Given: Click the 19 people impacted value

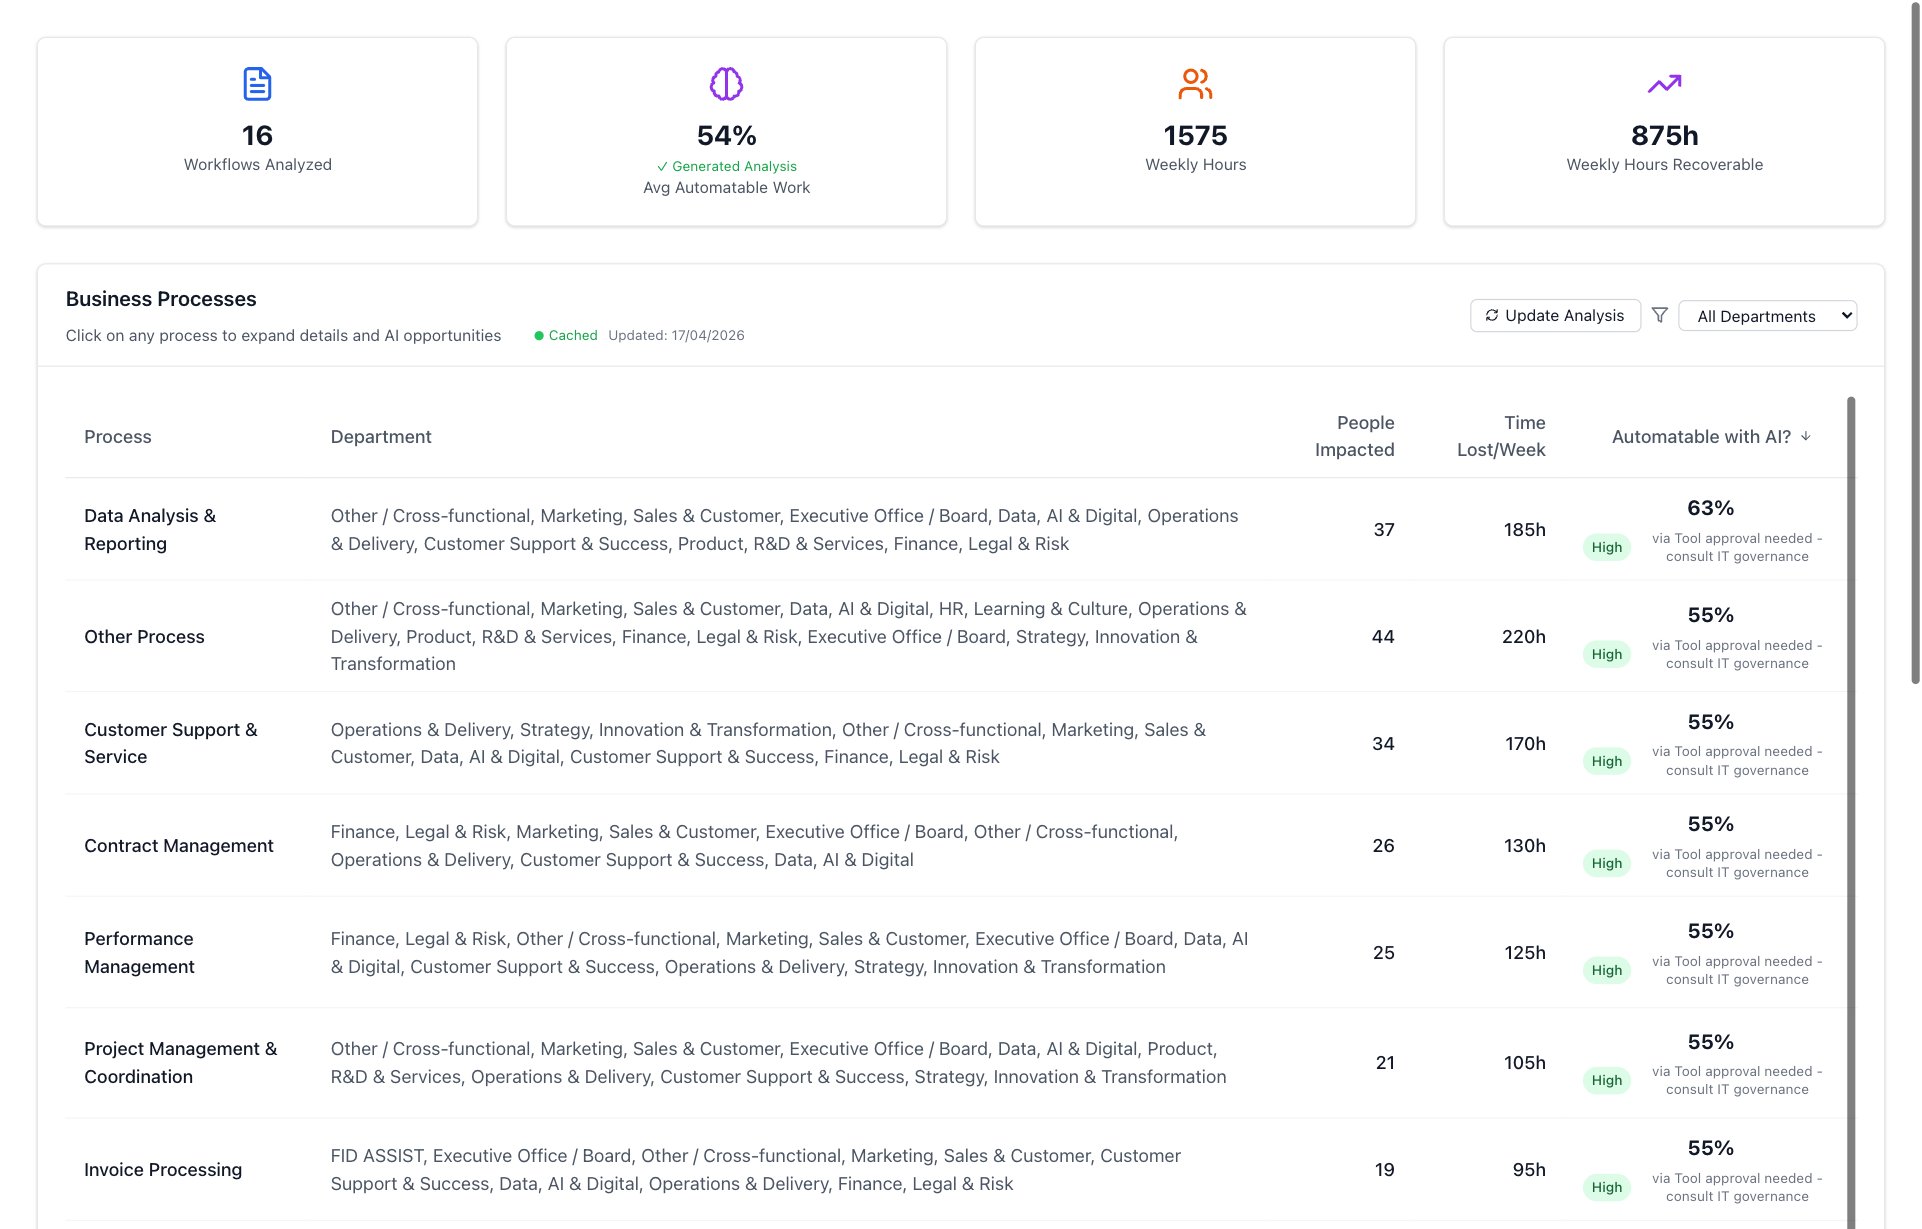Looking at the screenshot, I should (x=1384, y=1170).
